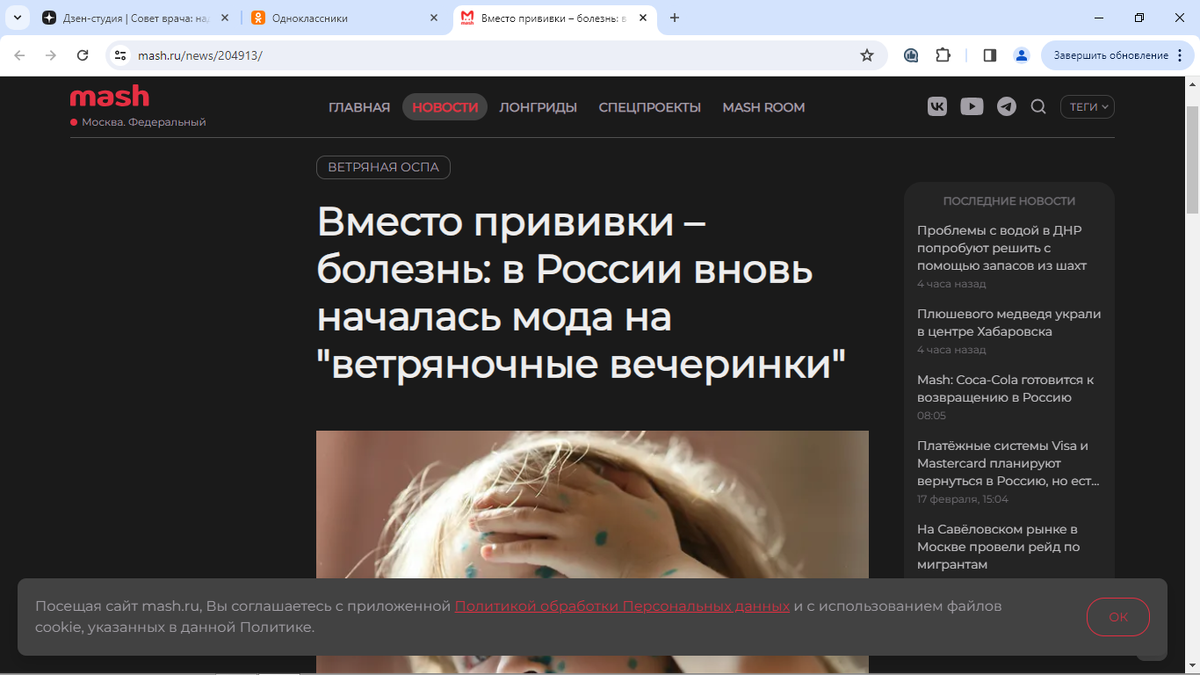Open a new browser tab with plus
The width and height of the screenshot is (1200, 675).
point(675,18)
